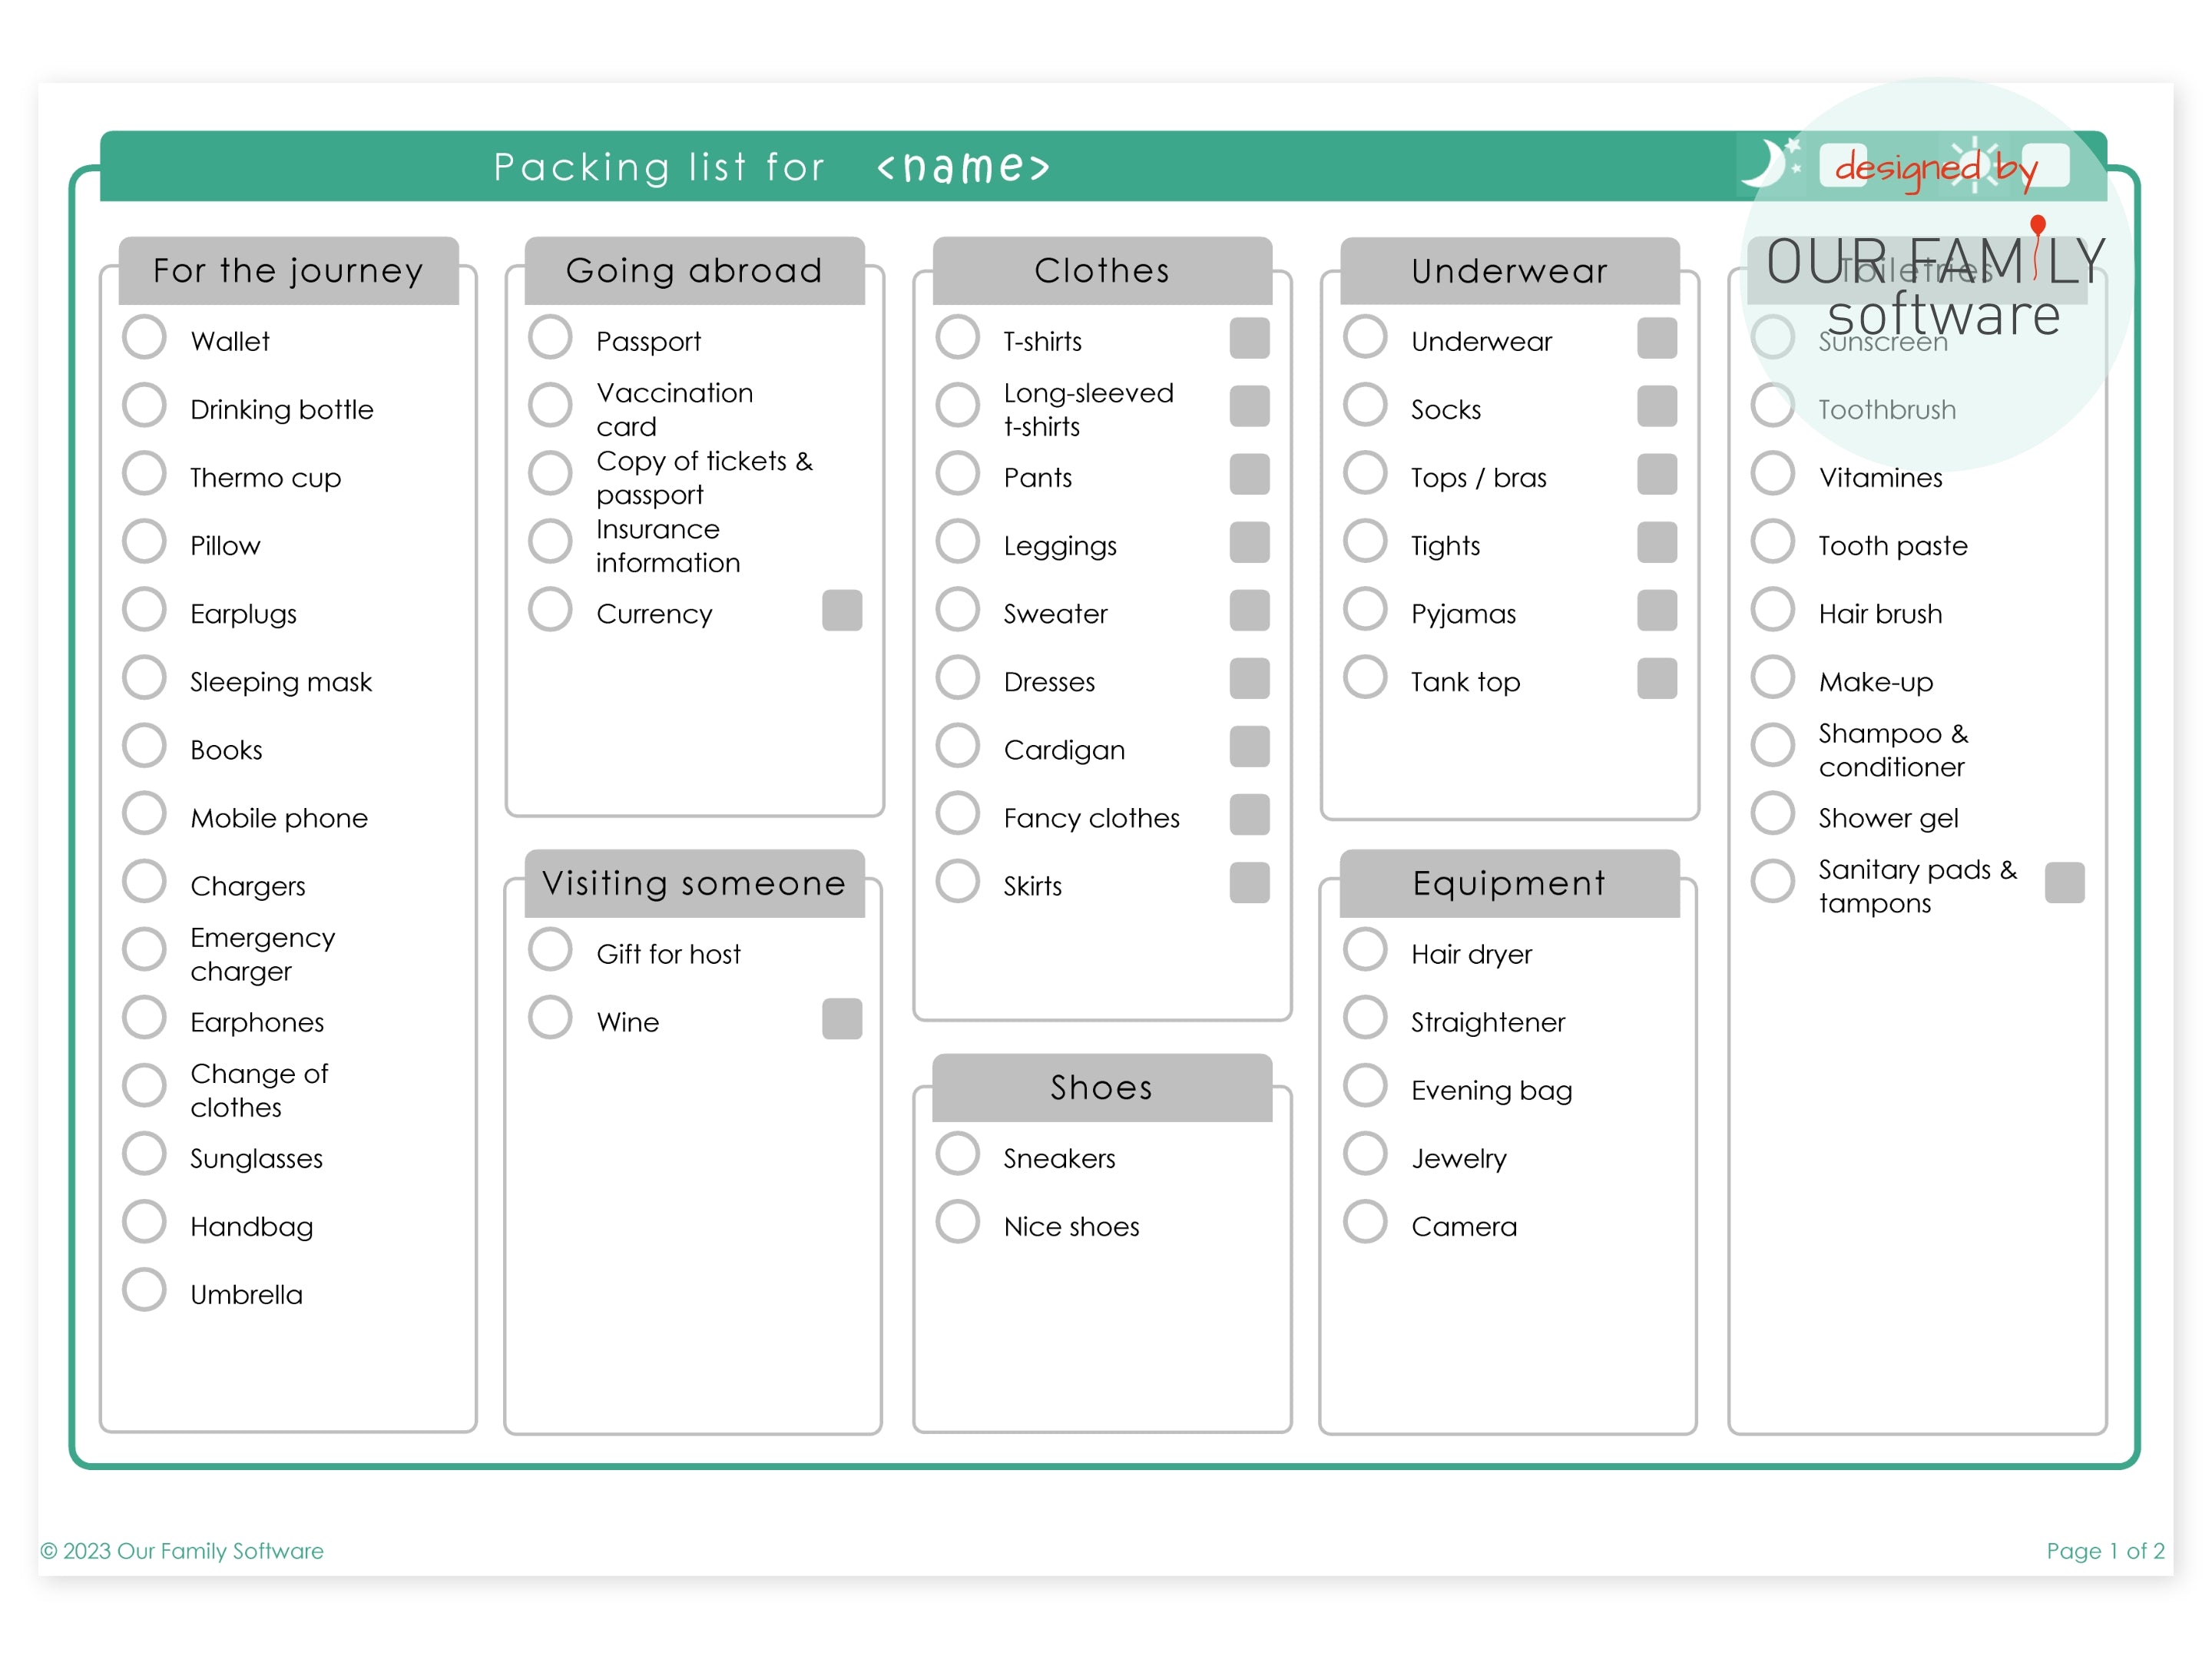Tick the circle beside Socks

pos(1365,406)
